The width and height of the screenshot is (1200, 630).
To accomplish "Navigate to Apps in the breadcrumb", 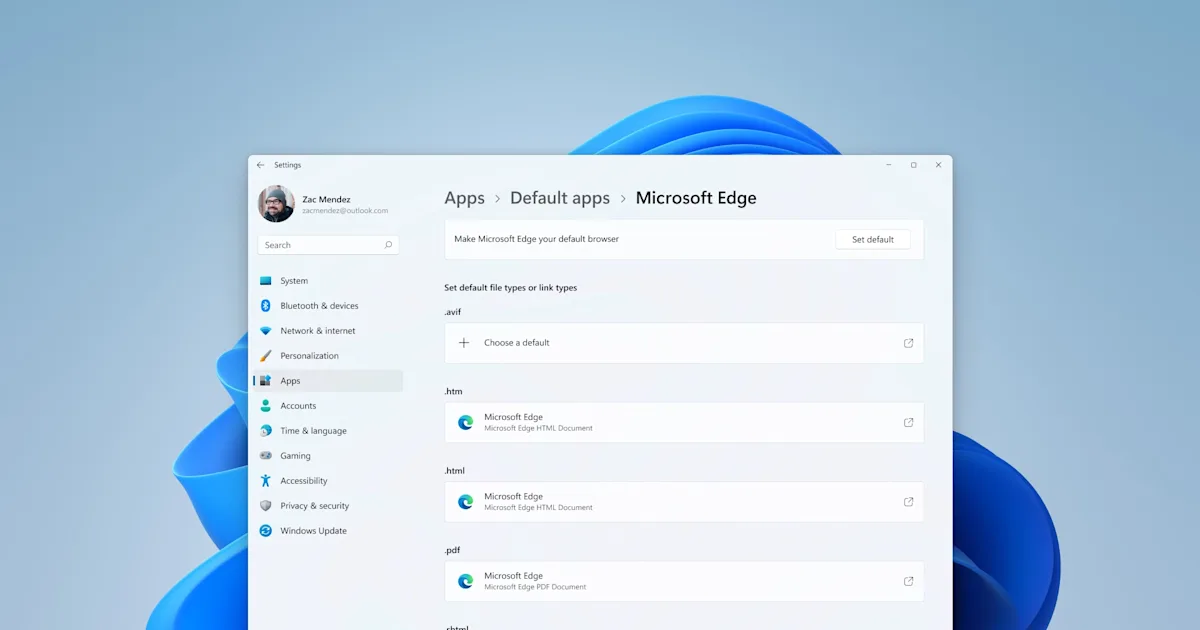I will pos(464,198).
